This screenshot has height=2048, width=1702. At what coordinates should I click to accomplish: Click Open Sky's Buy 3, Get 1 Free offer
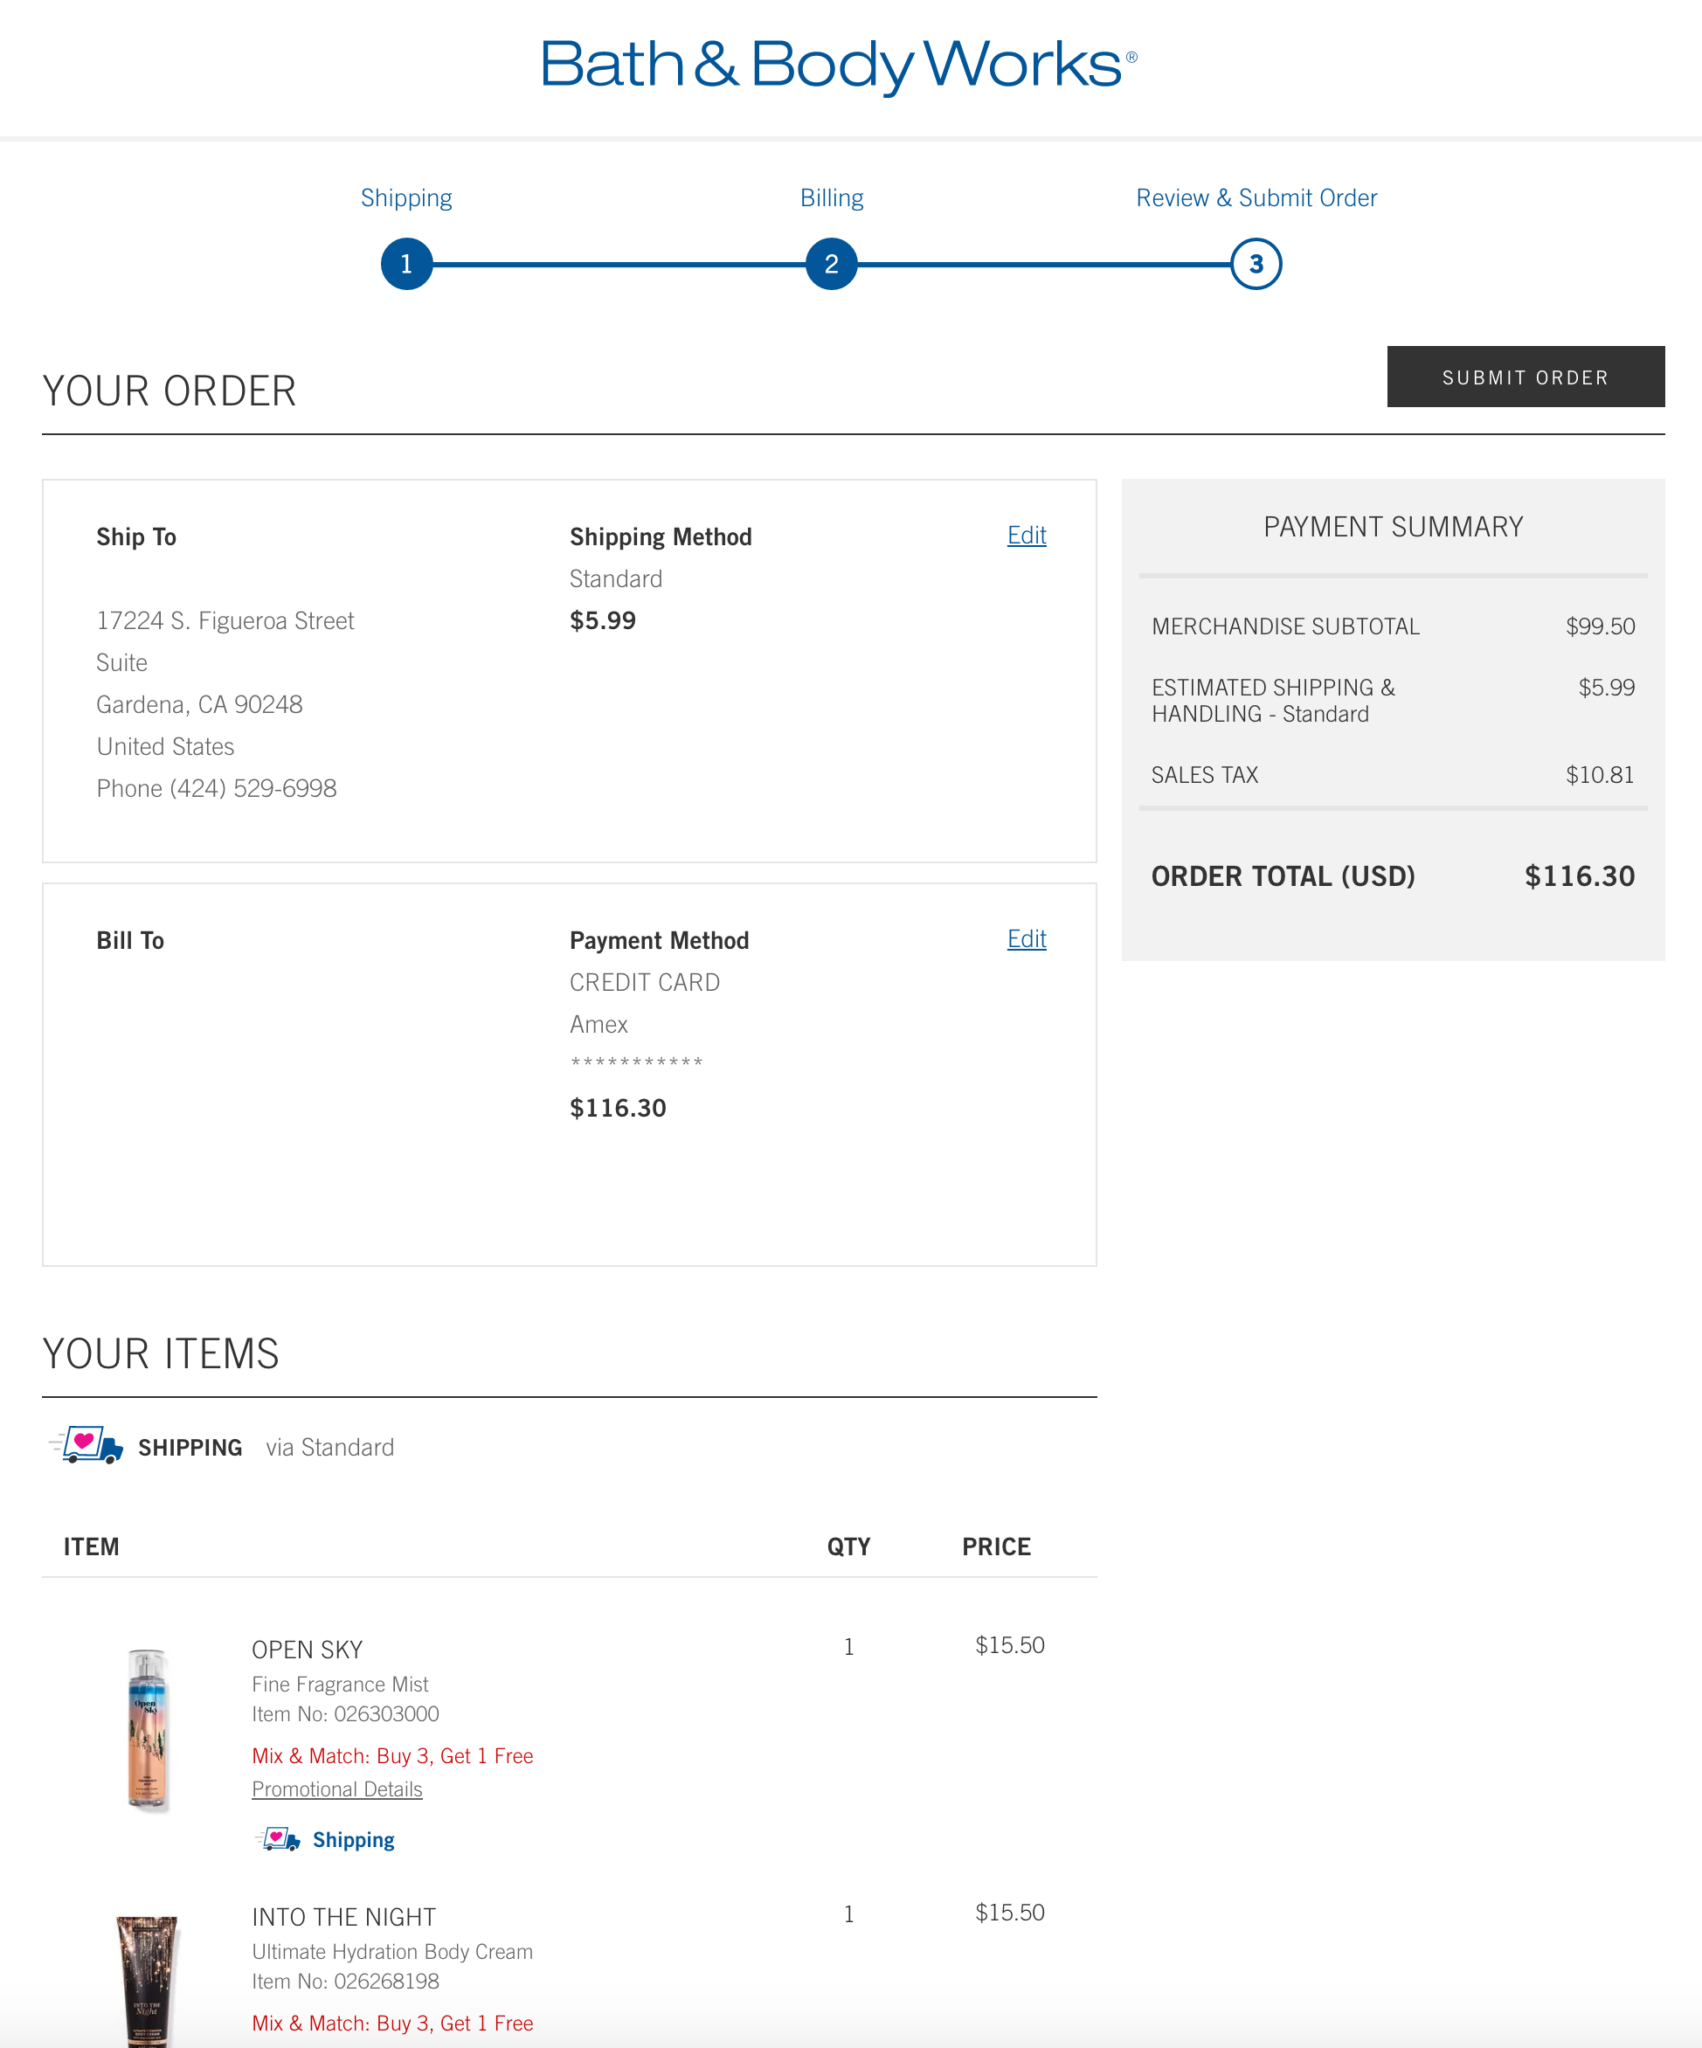coord(392,1756)
